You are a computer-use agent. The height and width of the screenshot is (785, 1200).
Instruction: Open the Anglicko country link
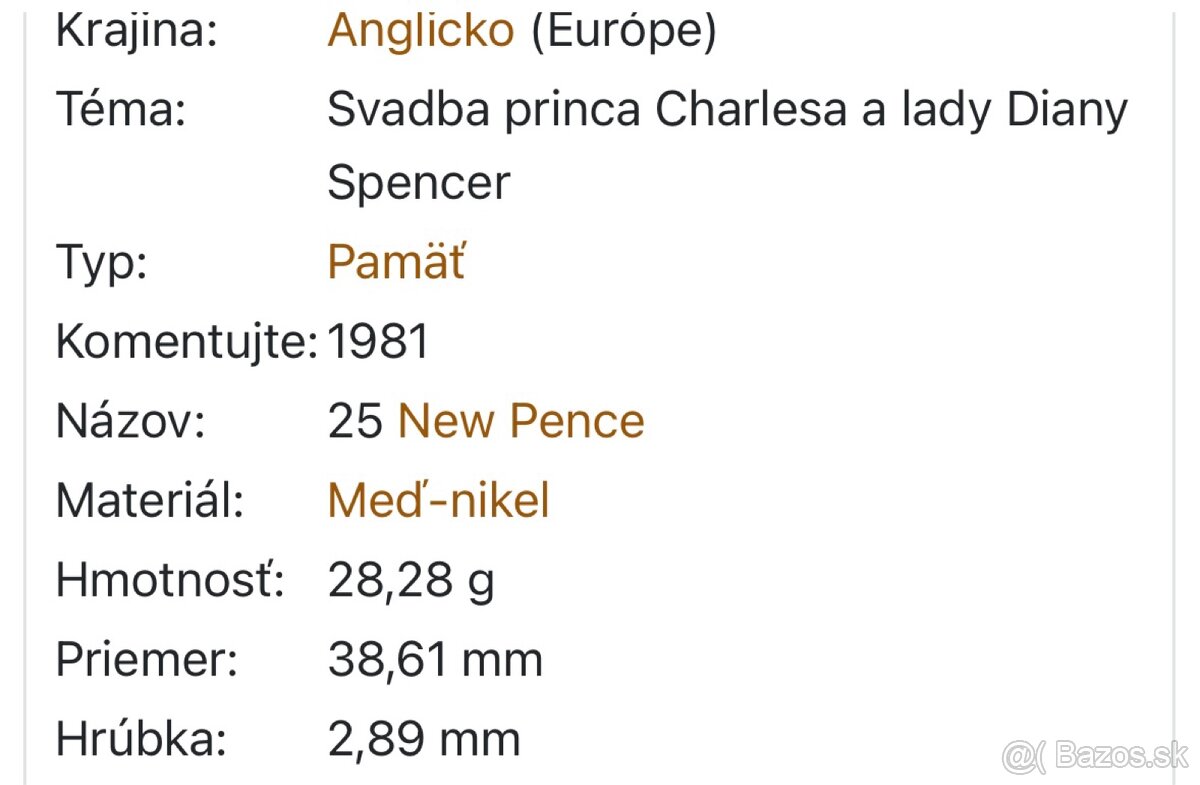pos(420,31)
